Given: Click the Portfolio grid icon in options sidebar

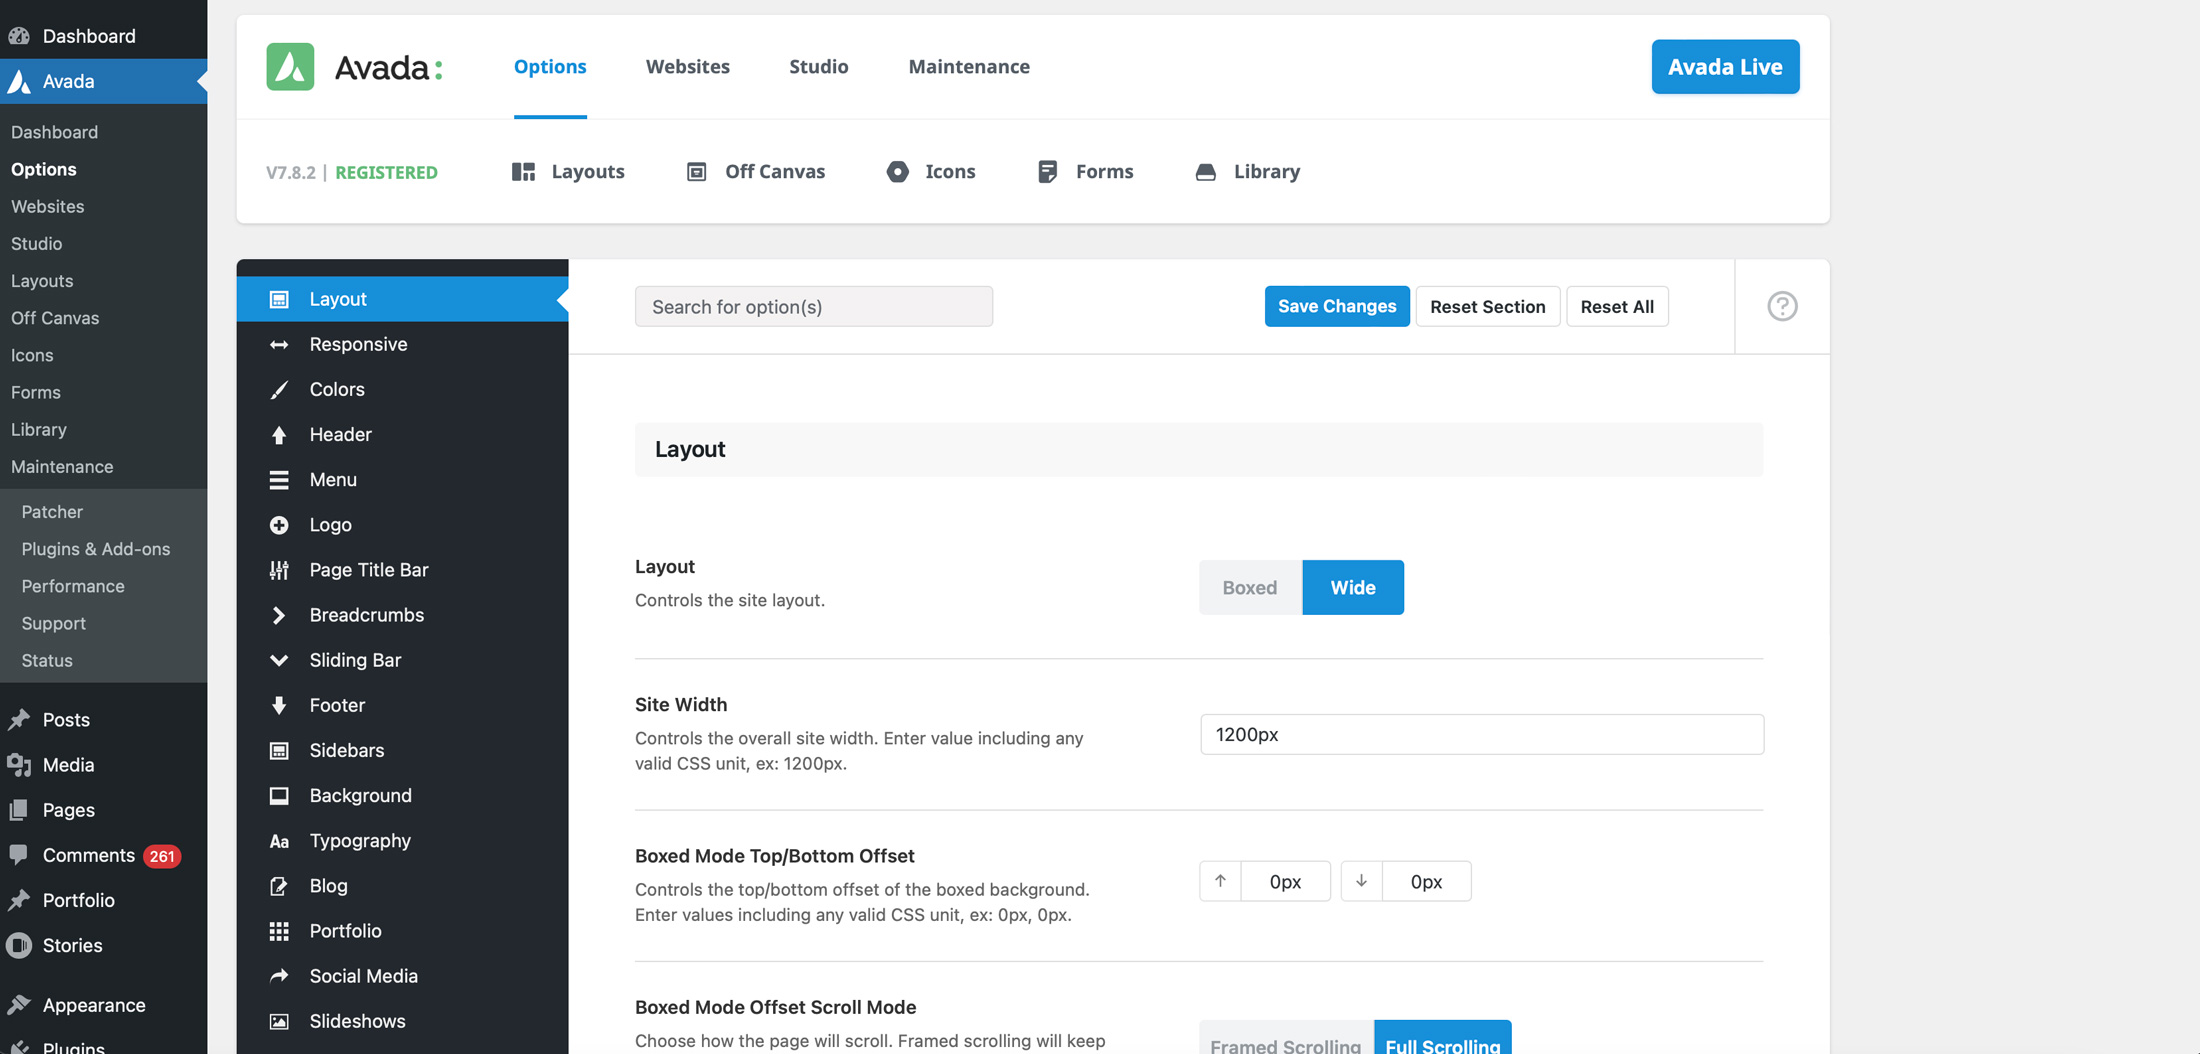Looking at the screenshot, I should tap(279, 931).
